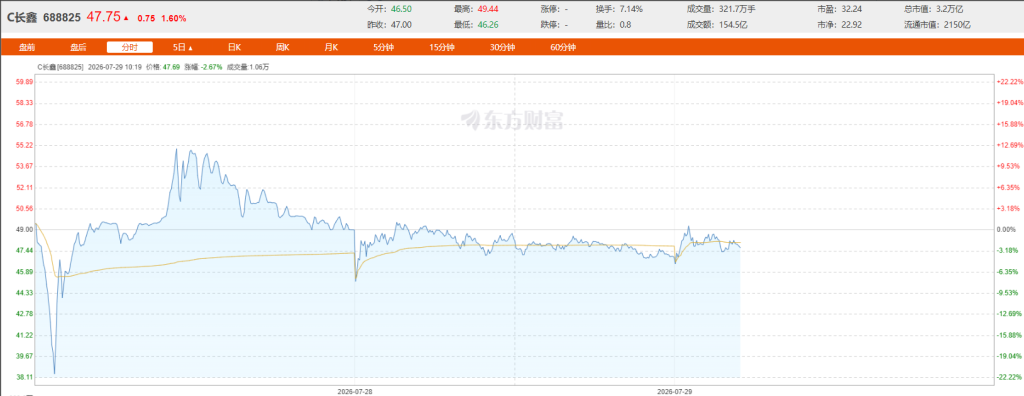Image resolution: width=1024 pixels, height=396 pixels.
Task: Click the 44.33 price axis label
Action: coord(24,293)
